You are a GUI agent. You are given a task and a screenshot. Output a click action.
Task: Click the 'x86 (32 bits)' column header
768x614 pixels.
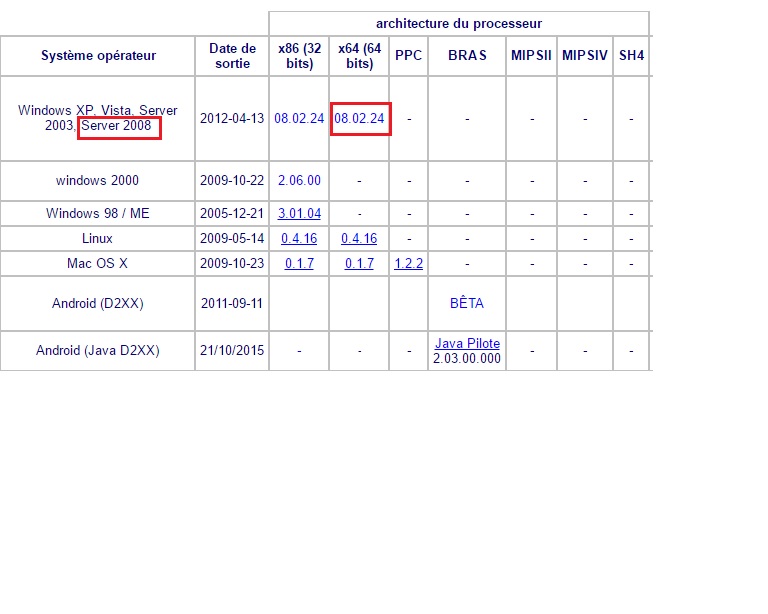tap(299, 56)
